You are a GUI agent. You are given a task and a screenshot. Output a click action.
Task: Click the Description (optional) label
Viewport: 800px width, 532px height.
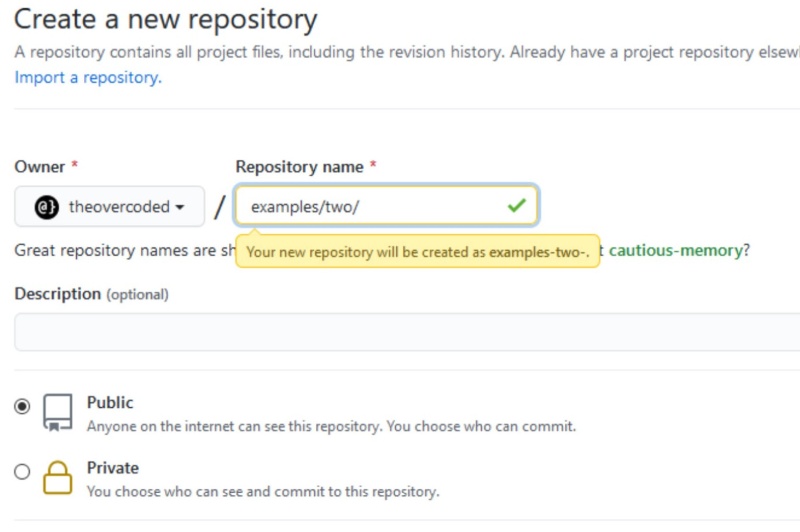[x=91, y=294]
